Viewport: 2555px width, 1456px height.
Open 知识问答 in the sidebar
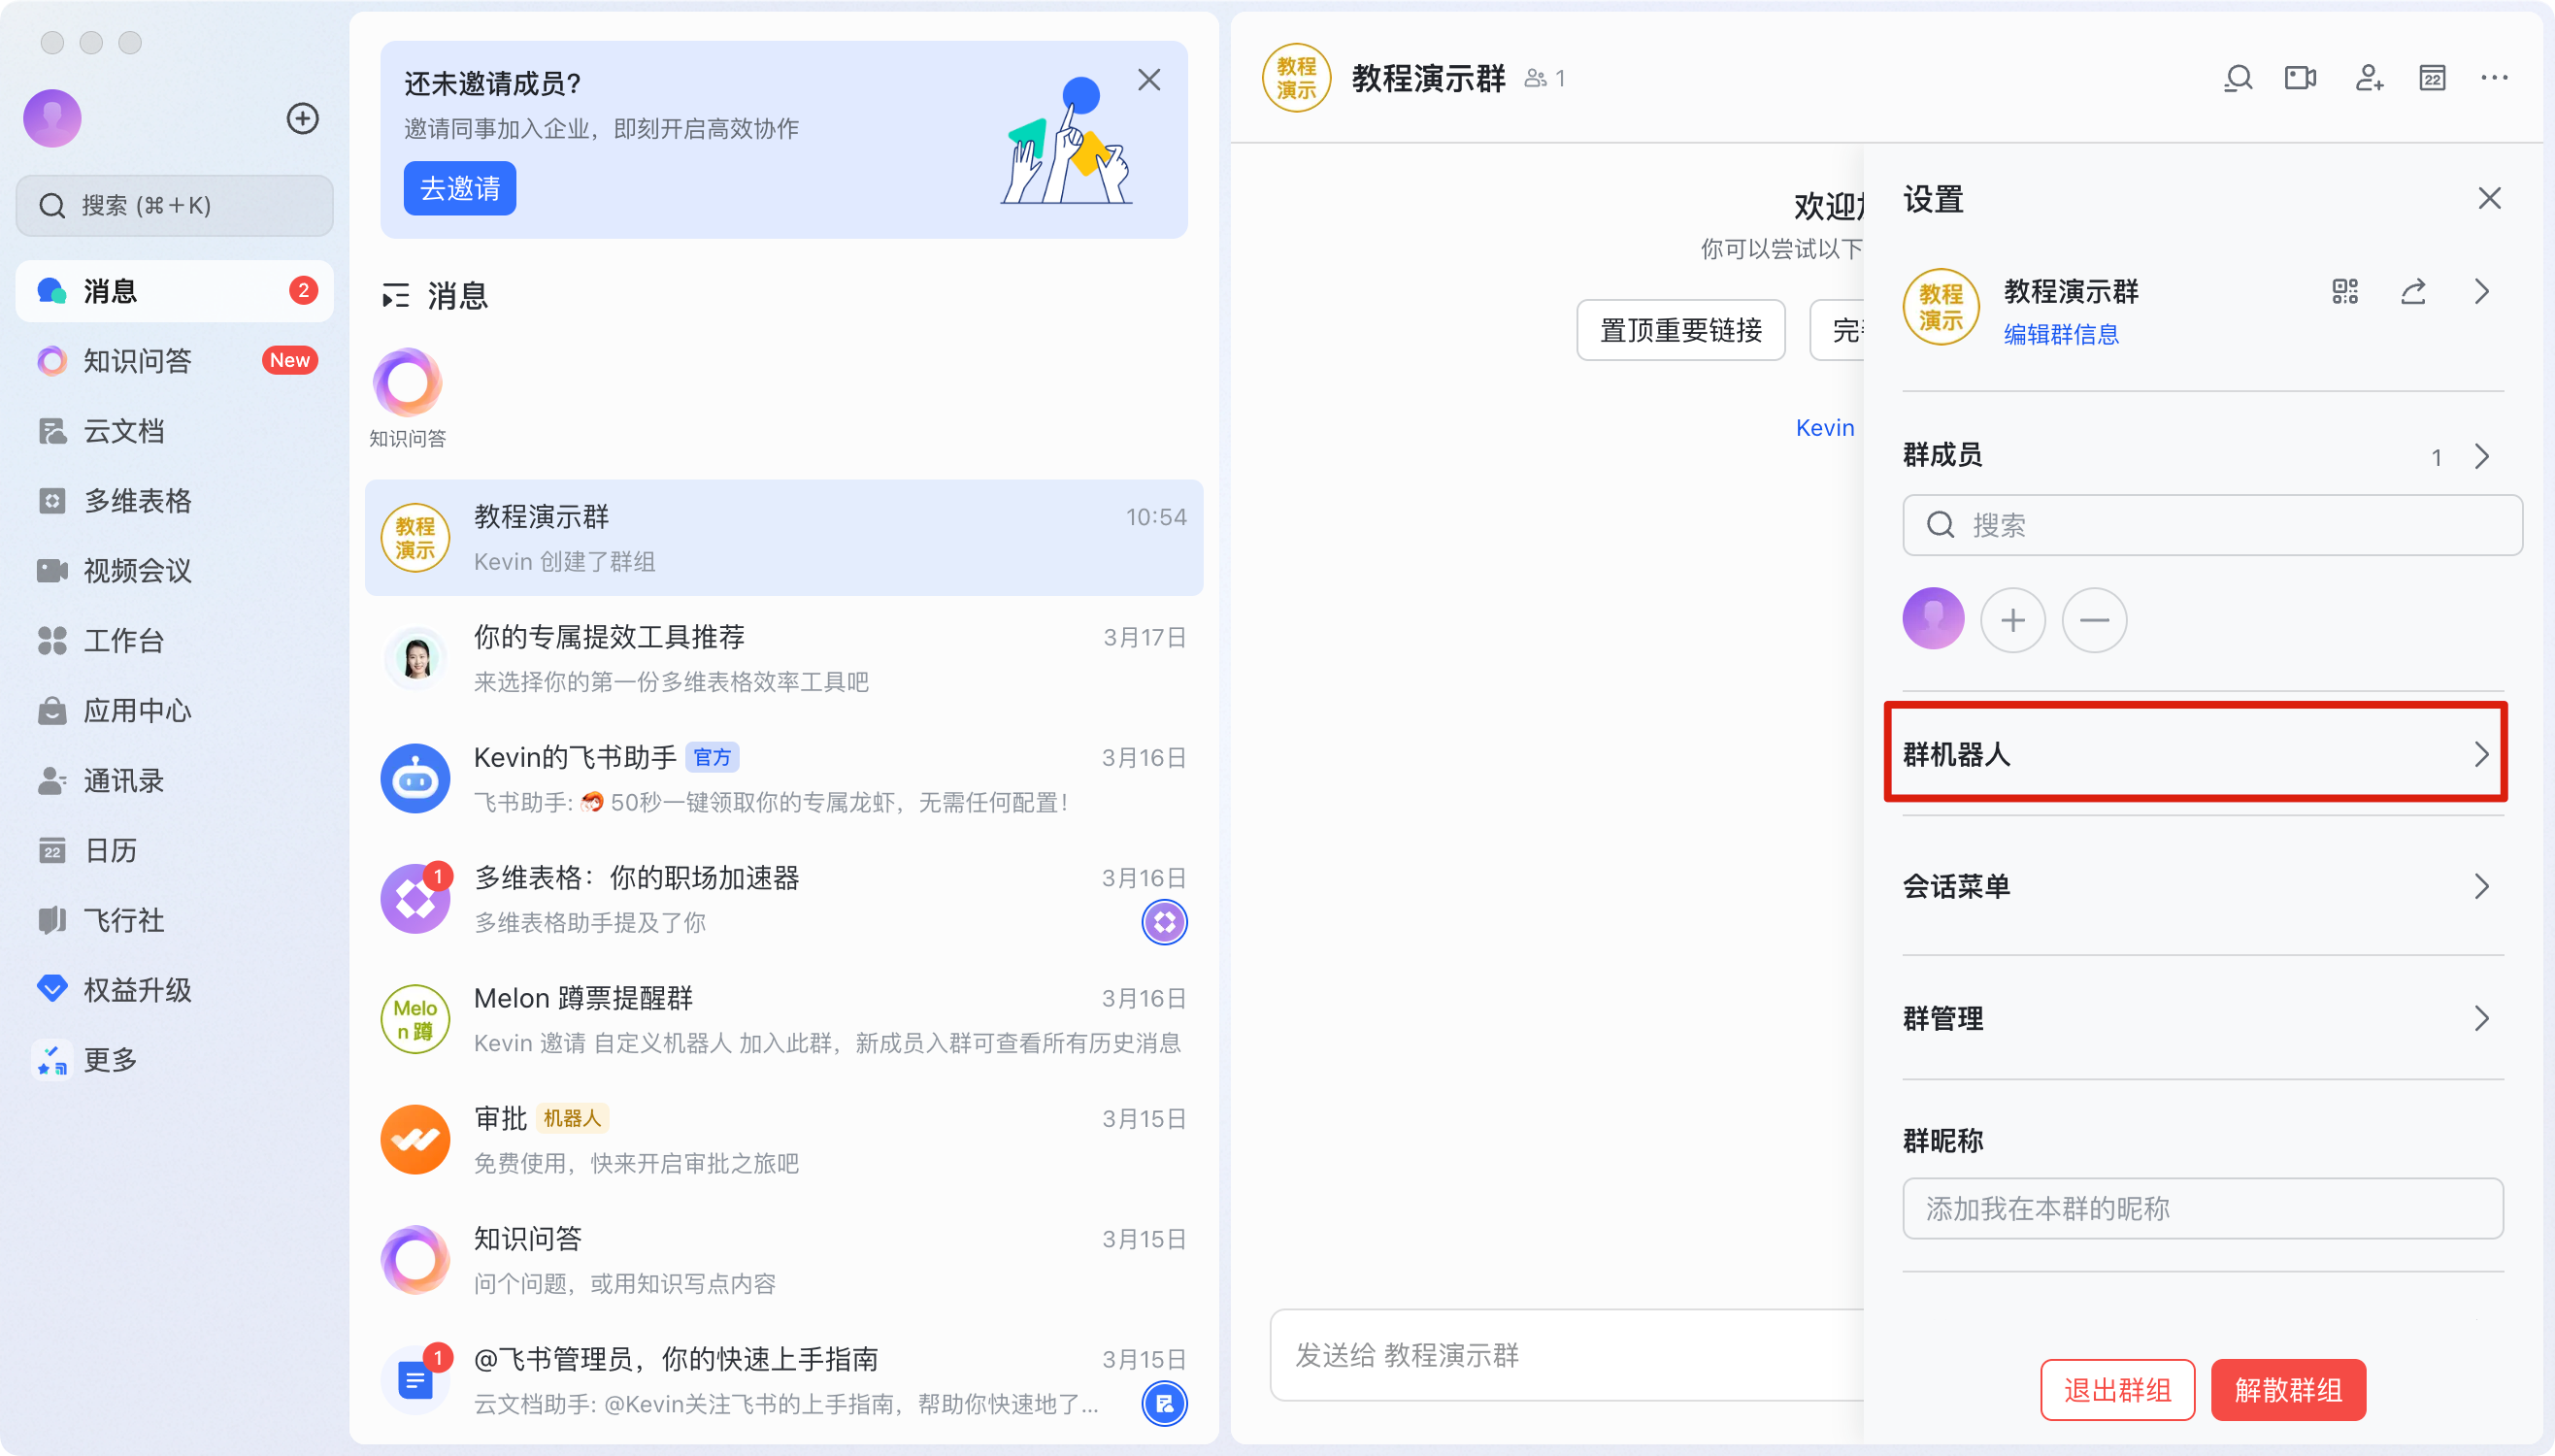[174, 361]
